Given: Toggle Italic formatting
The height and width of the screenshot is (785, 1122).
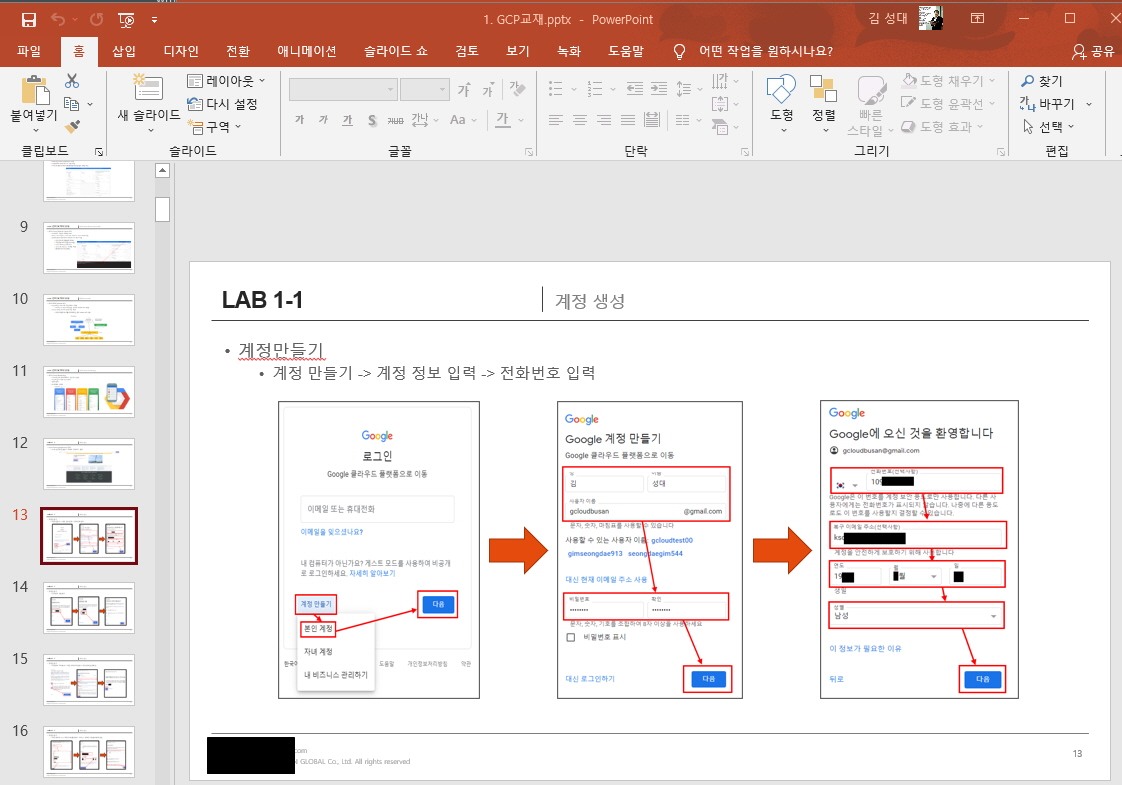Looking at the screenshot, I should [x=323, y=120].
